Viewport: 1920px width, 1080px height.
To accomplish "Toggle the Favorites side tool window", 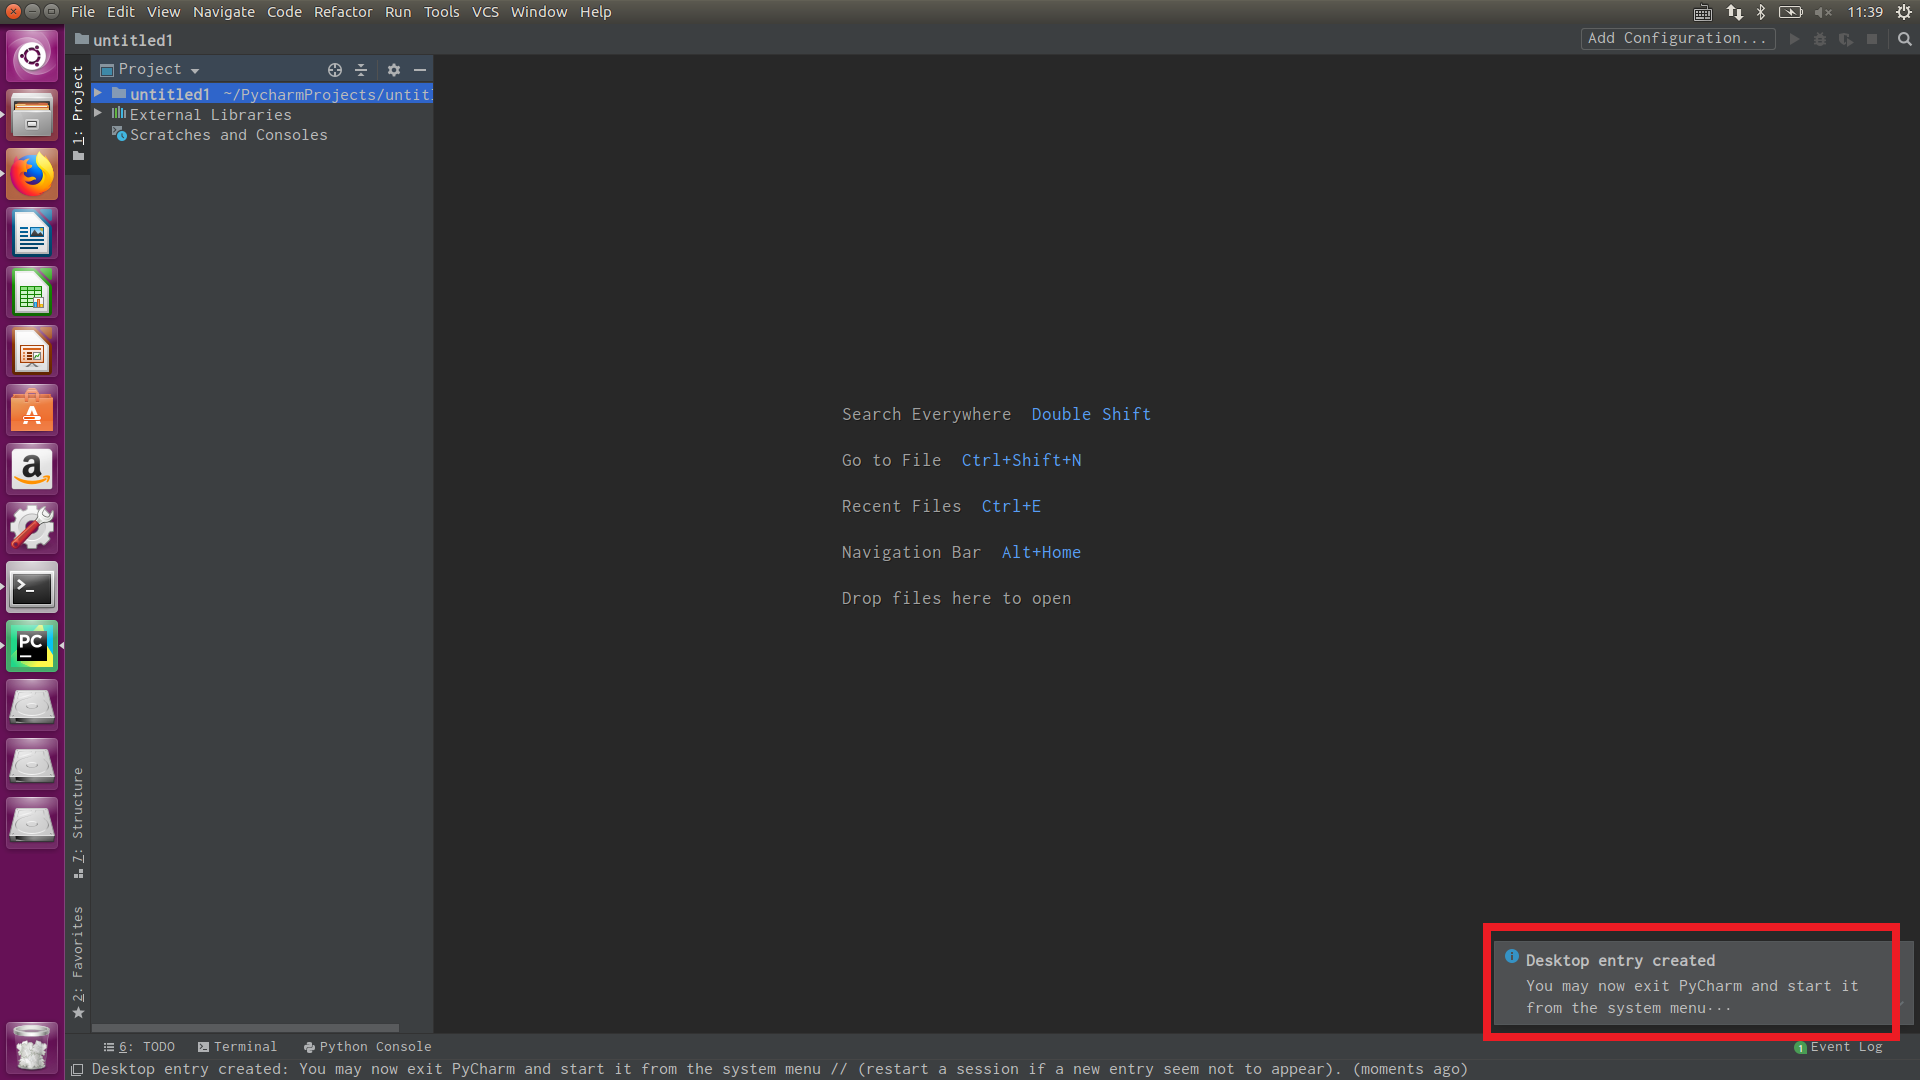I will tap(78, 960).
